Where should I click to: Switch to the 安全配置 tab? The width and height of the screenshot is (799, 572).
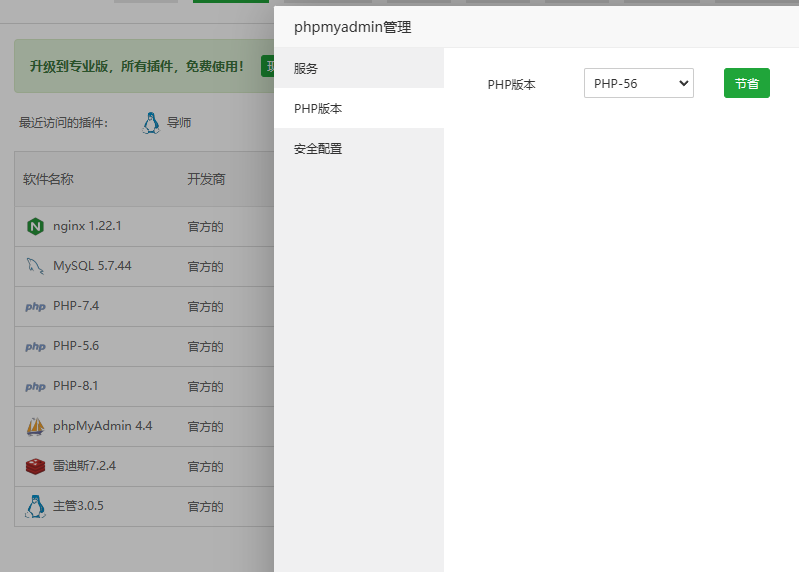click(x=359, y=149)
